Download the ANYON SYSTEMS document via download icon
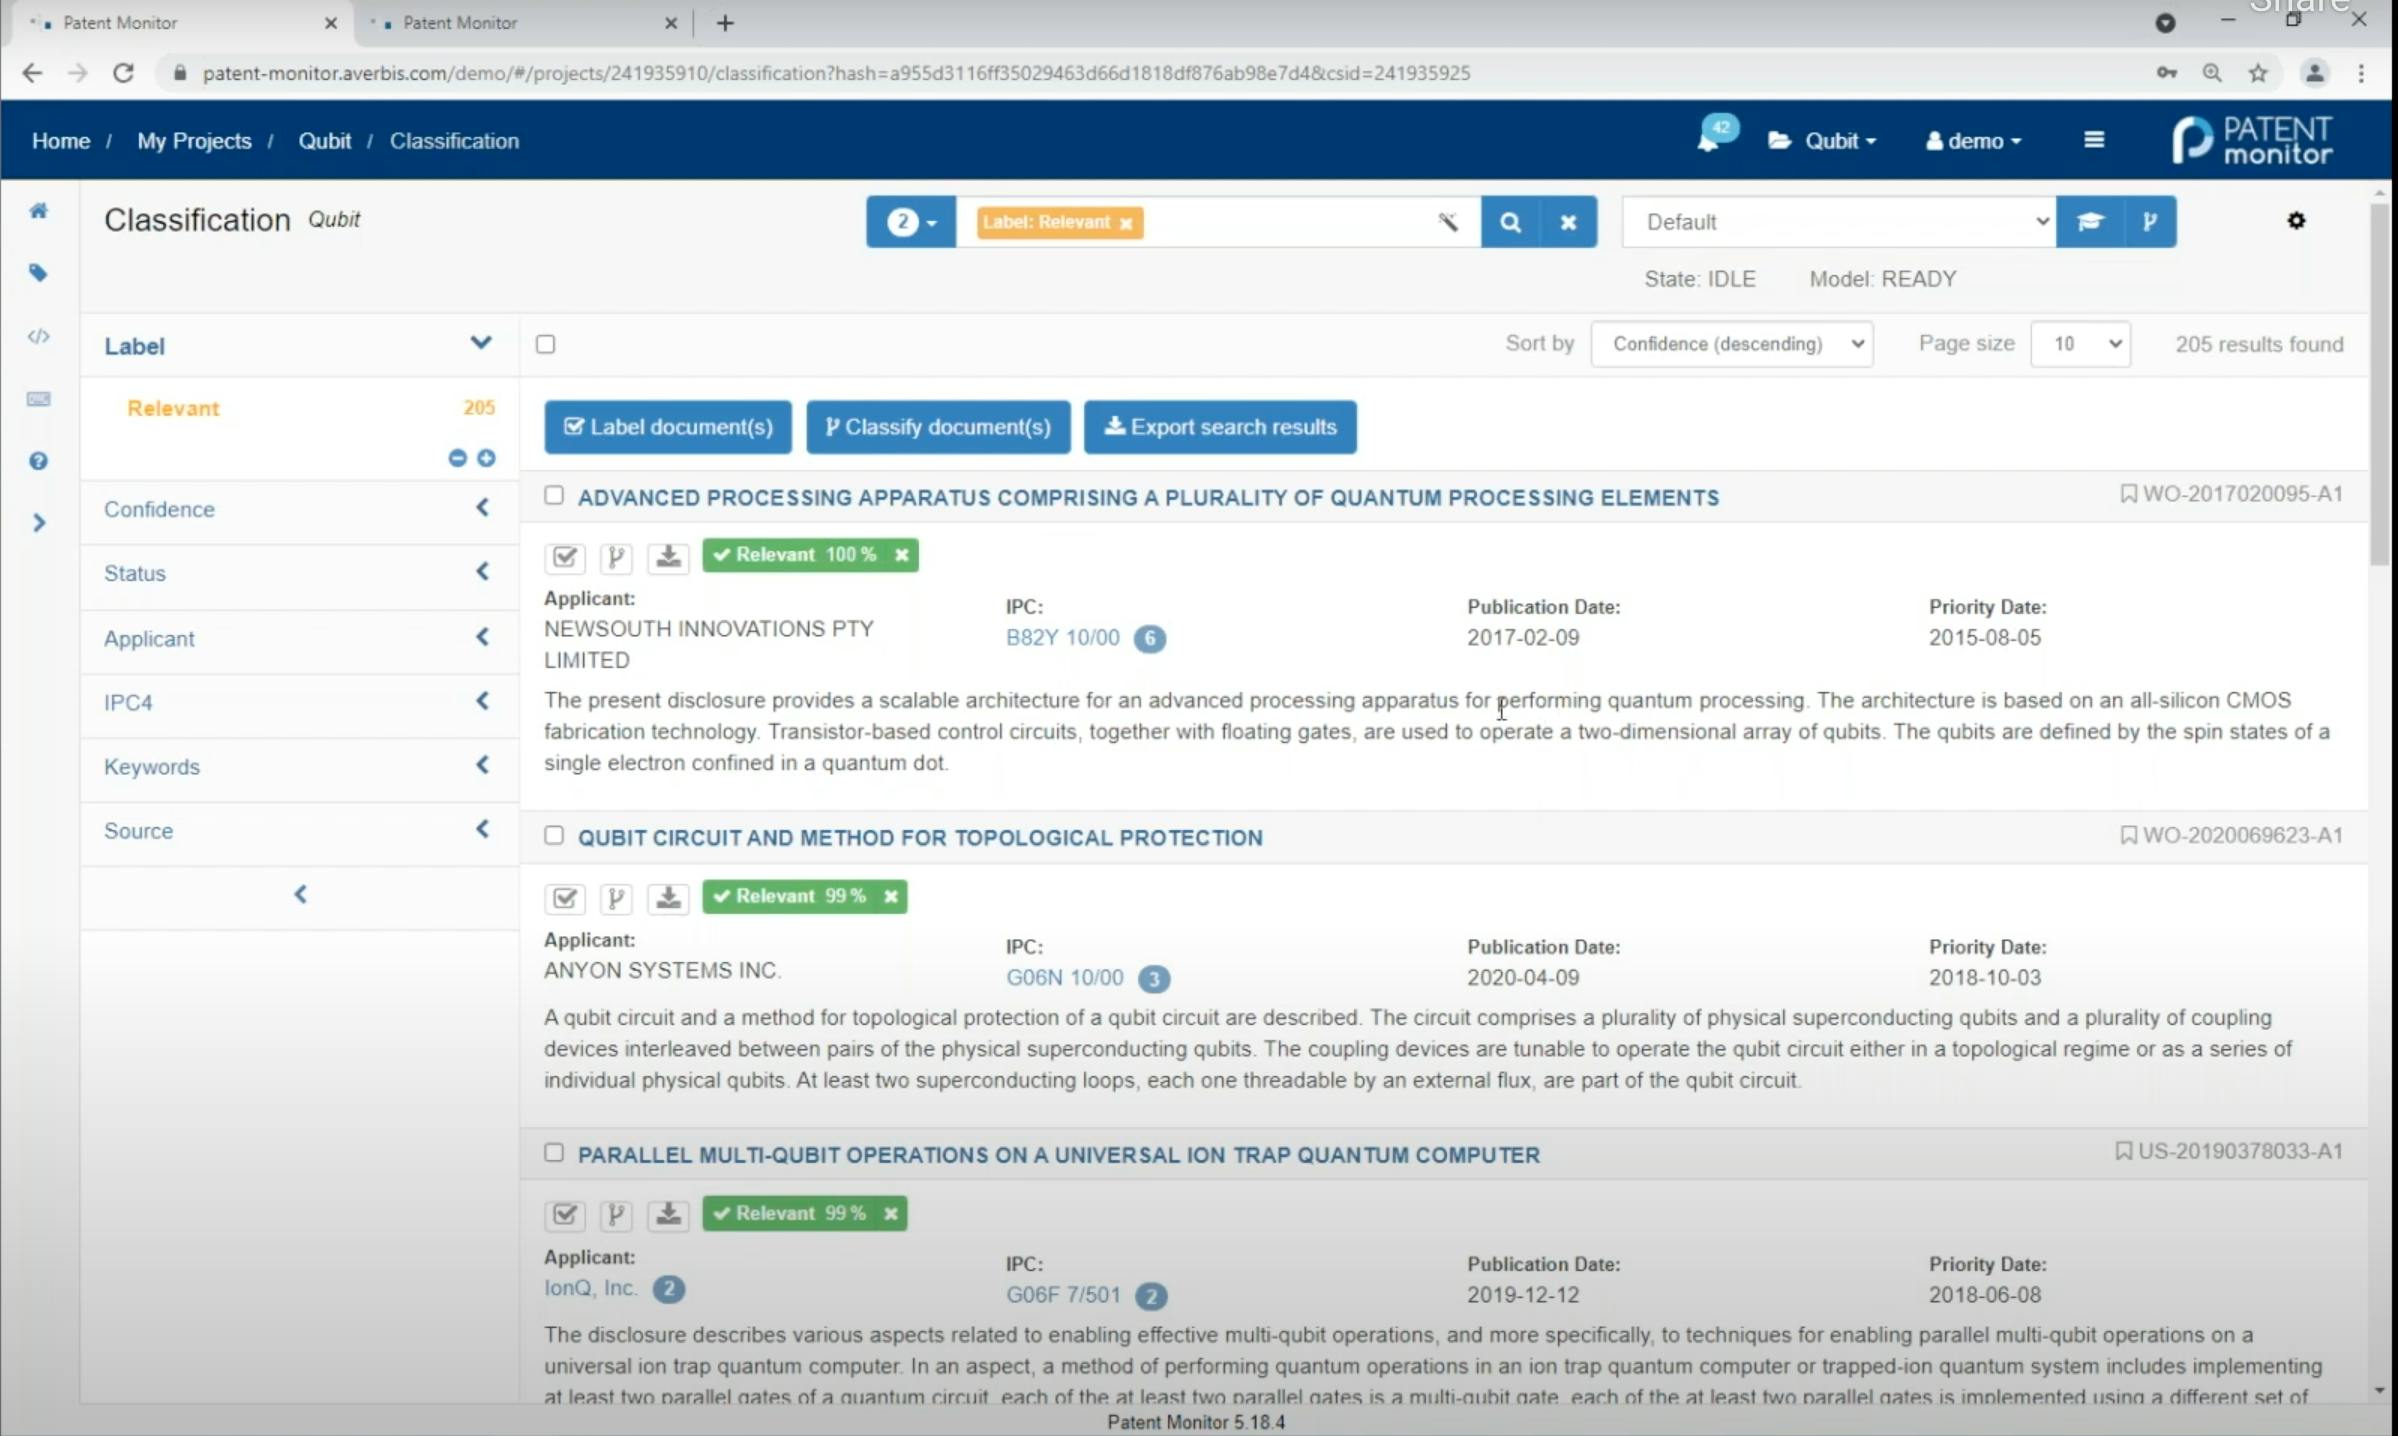The height and width of the screenshot is (1436, 2398). [668, 898]
